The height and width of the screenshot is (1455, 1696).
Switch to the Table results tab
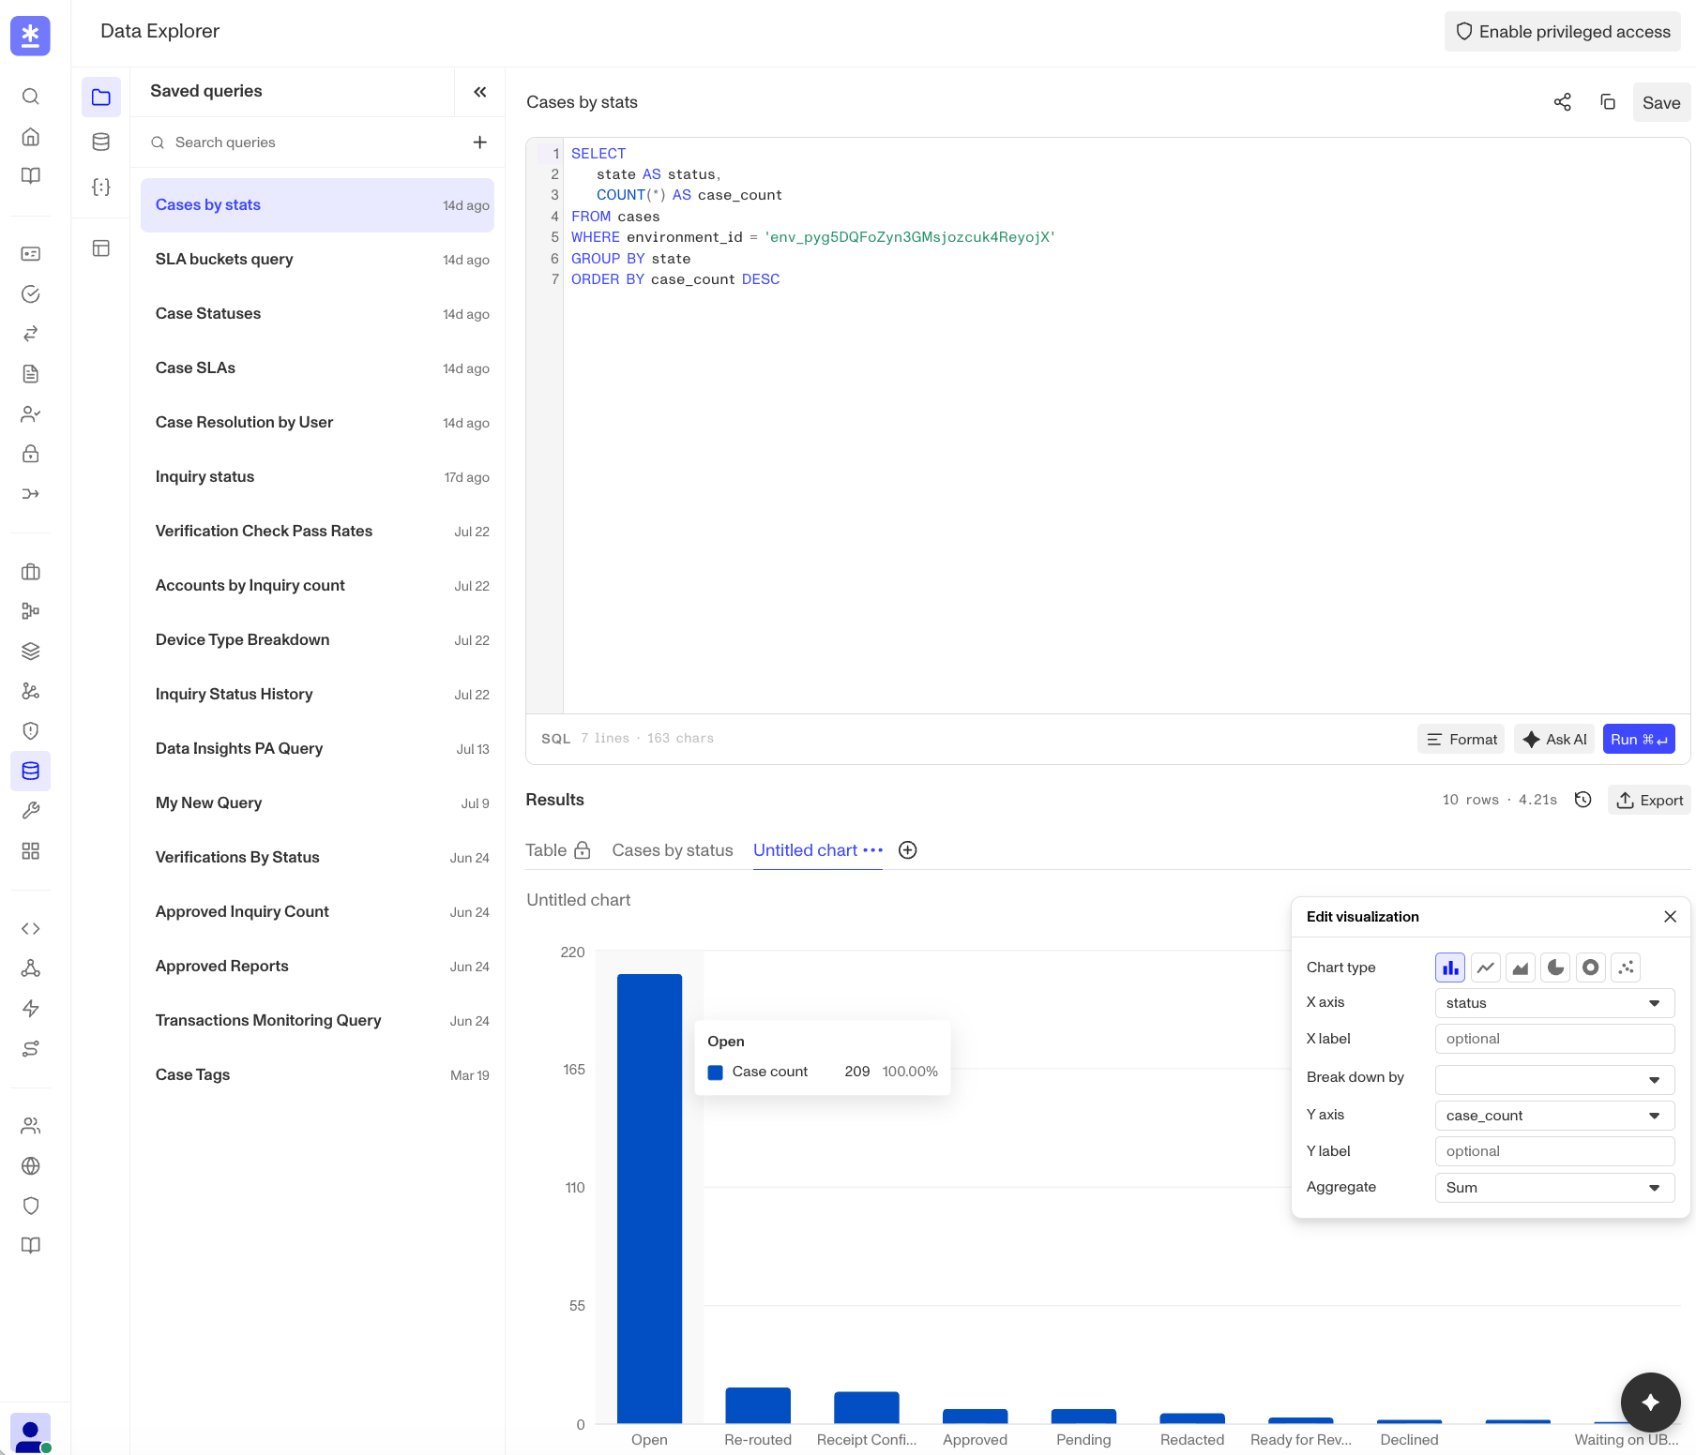(x=557, y=850)
